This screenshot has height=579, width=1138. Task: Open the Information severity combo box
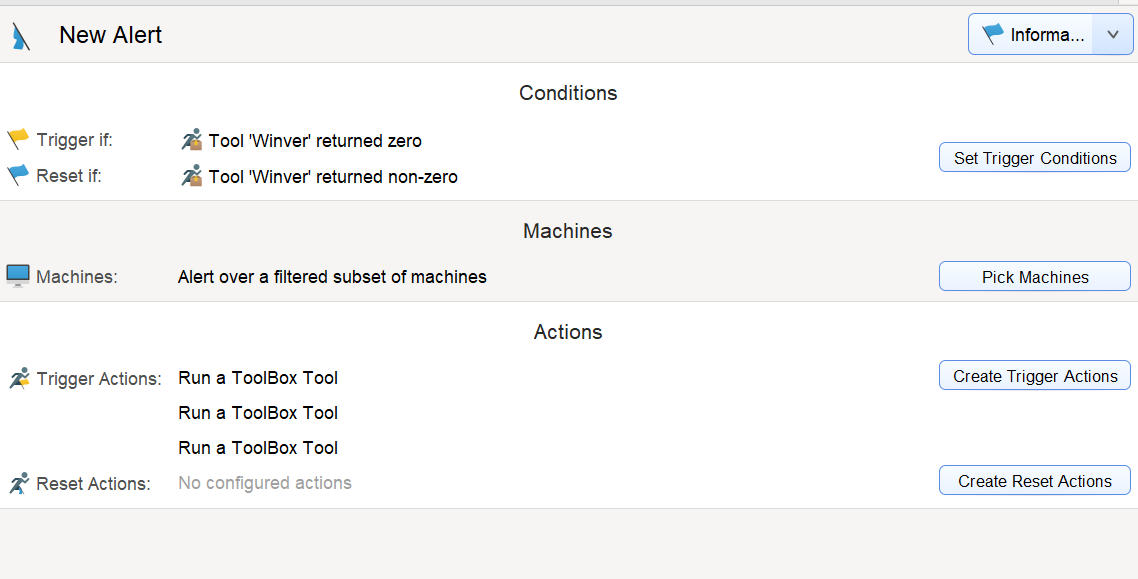(1050, 35)
